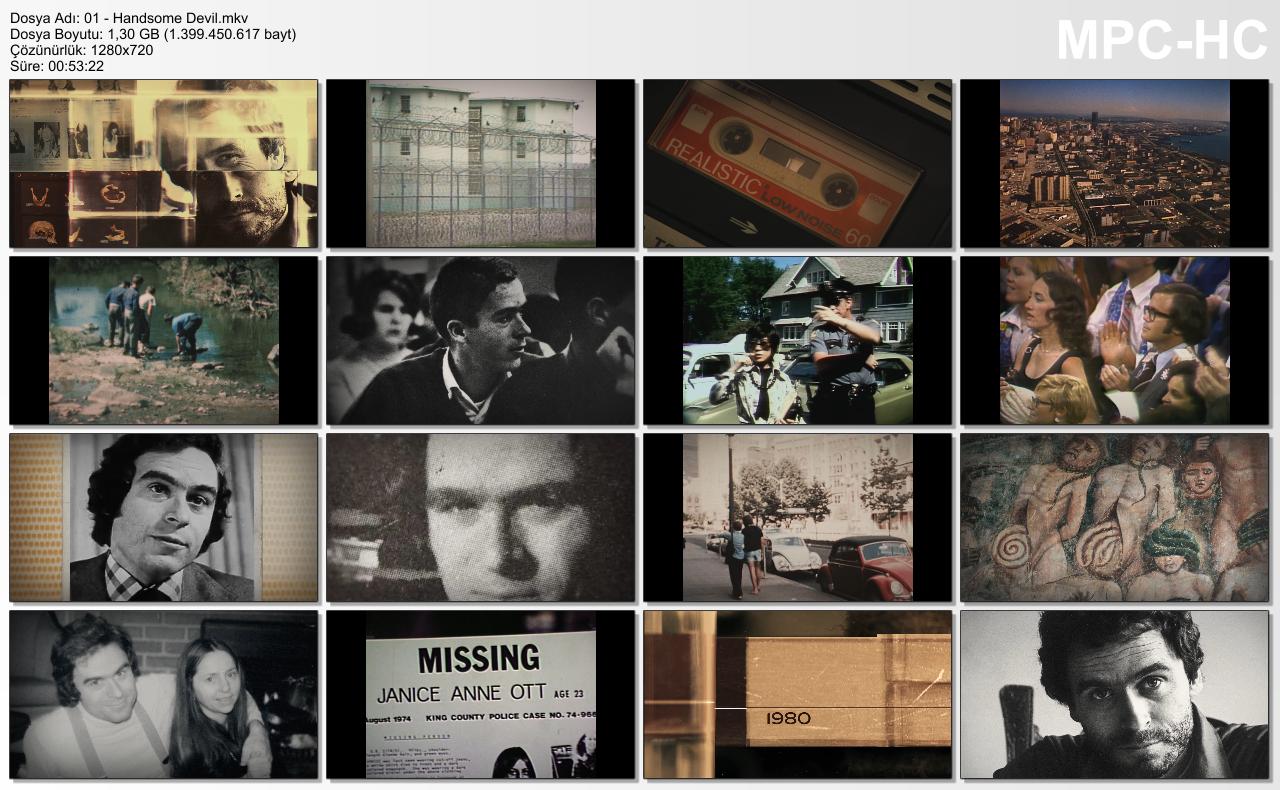Open the clapping crowd thumbnail
The image size is (1280, 790).
(x=1114, y=341)
